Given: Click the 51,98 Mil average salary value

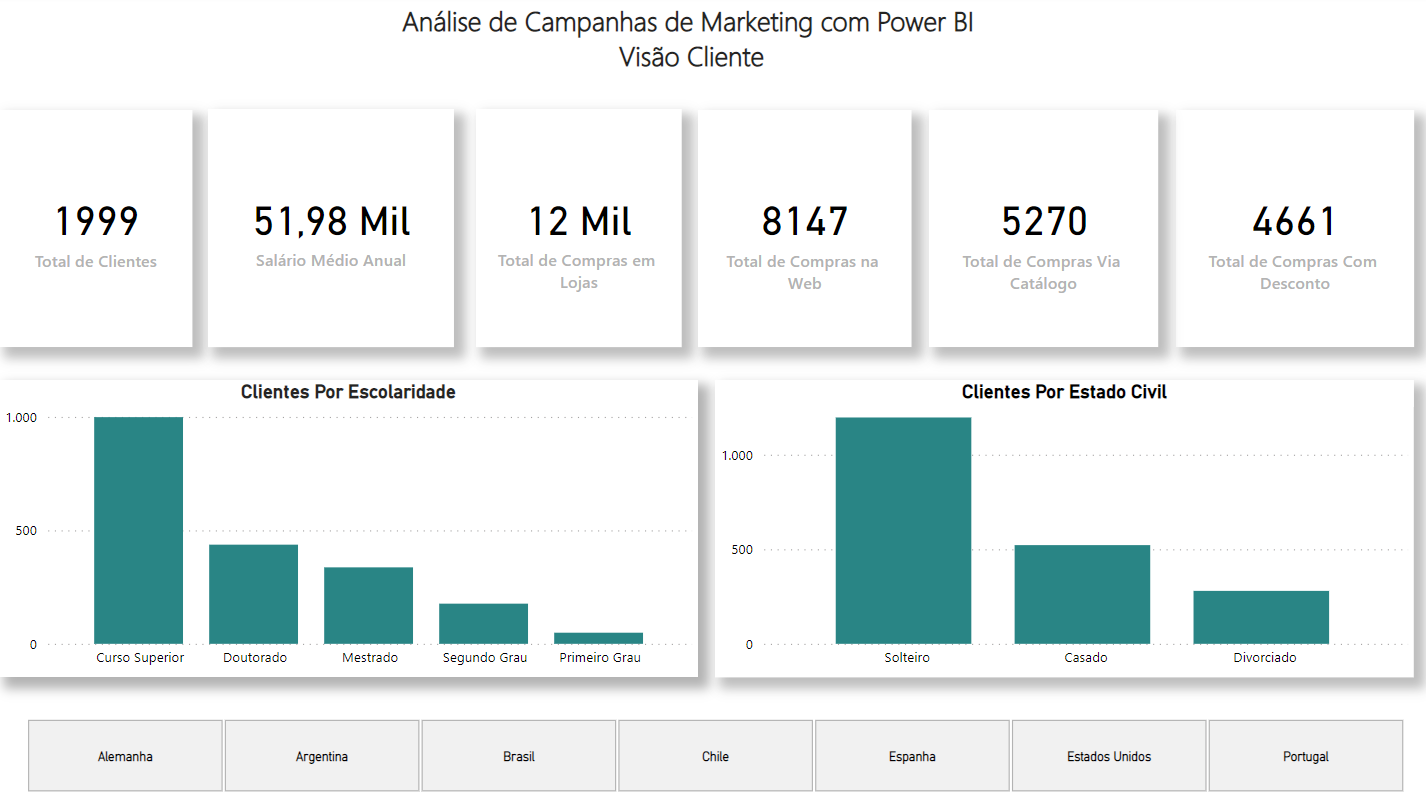Looking at the screenshot, I should coord(332,222).
